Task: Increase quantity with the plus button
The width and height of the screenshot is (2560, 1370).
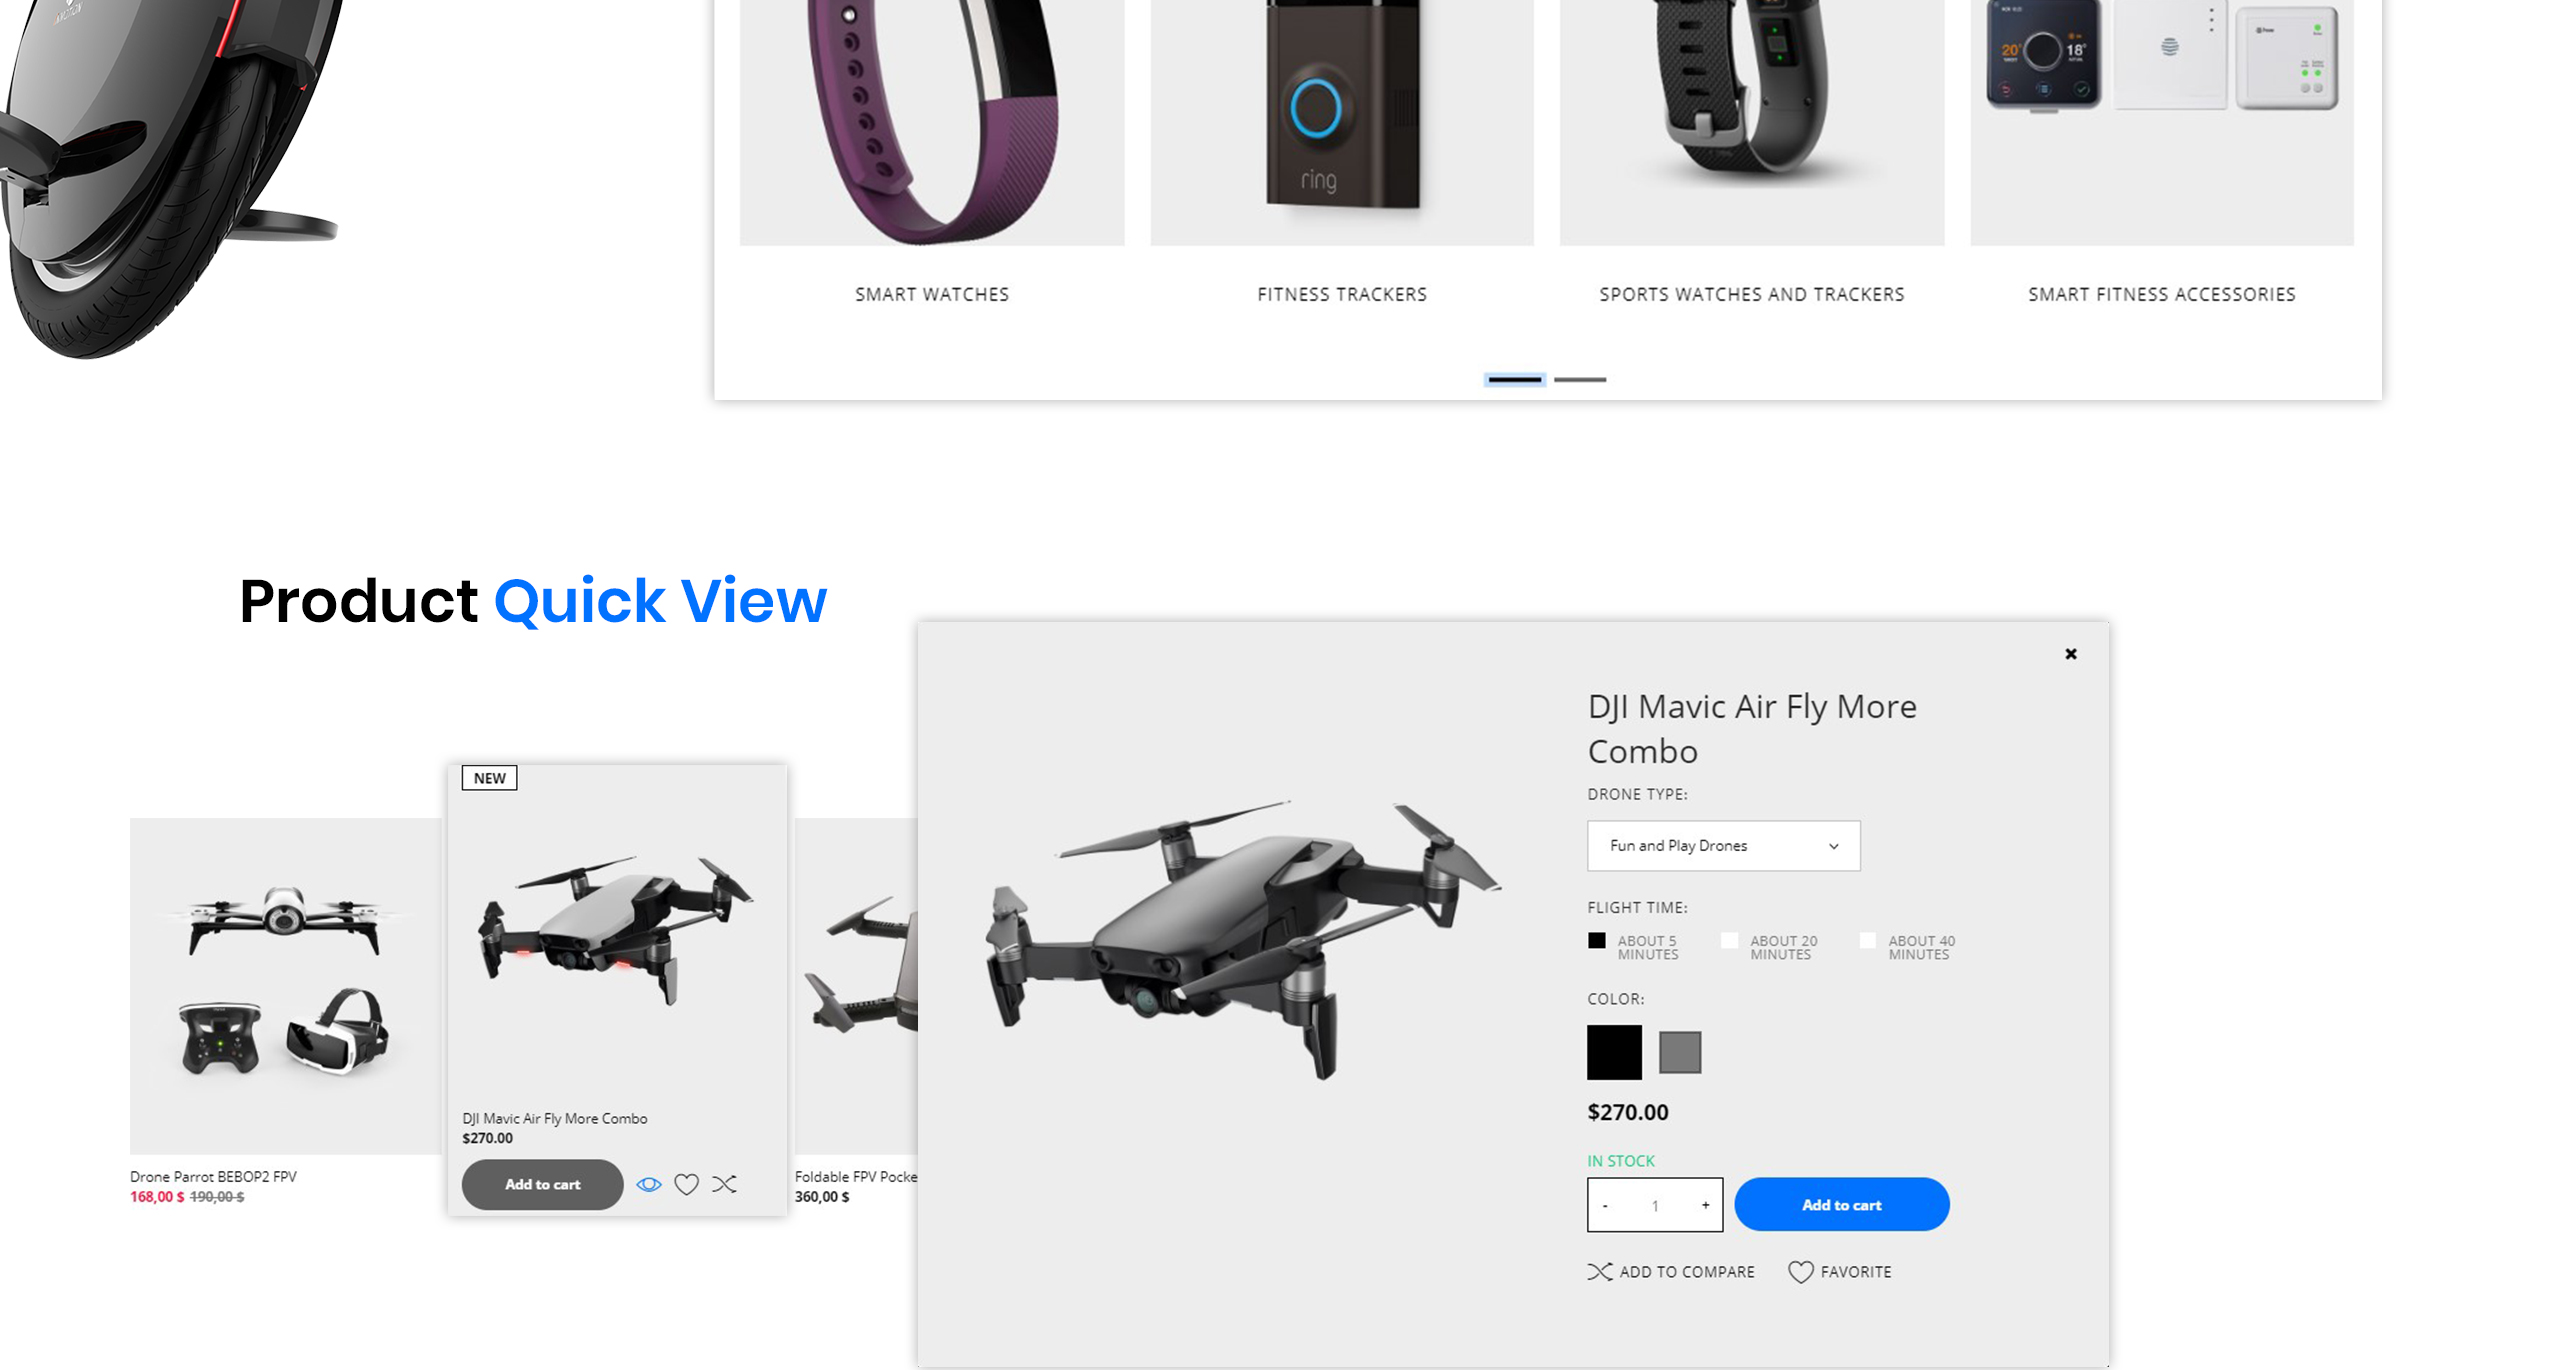Action: [1706, 1205]
